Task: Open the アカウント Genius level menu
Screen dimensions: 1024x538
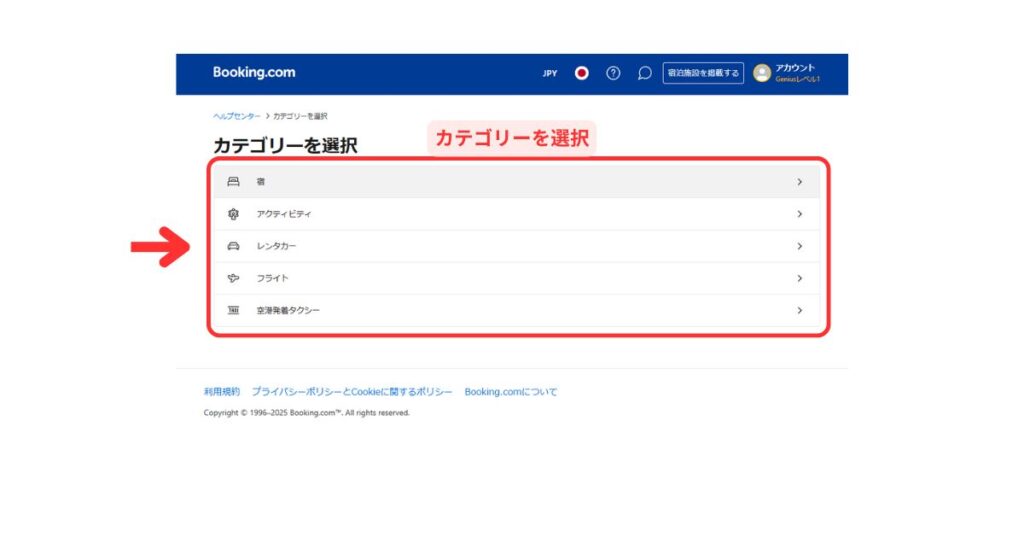Action: 797,73
